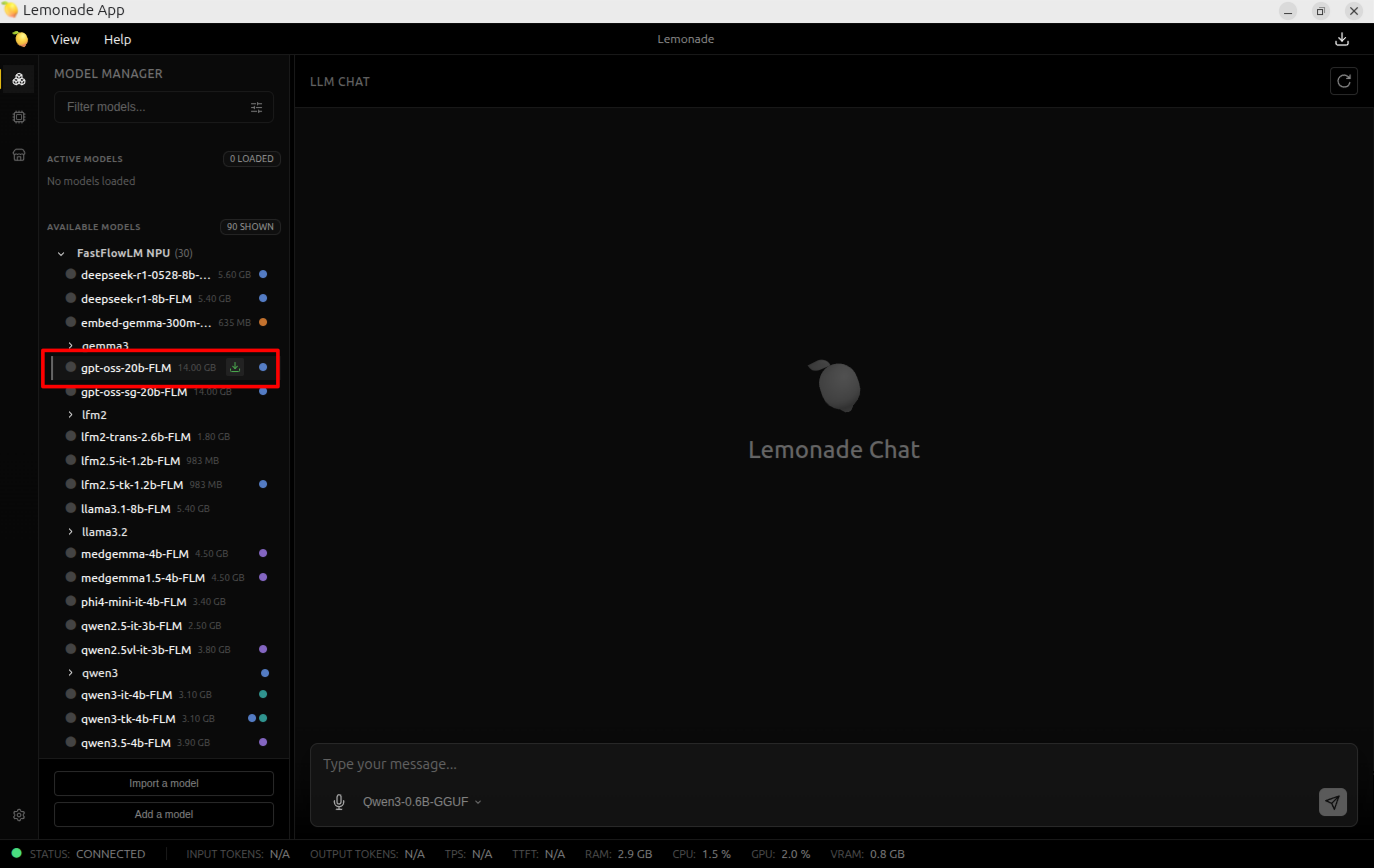The image size is (1374, 868).
Task: Expand the gemma3 model group
Action: click(x=71, y=345)
